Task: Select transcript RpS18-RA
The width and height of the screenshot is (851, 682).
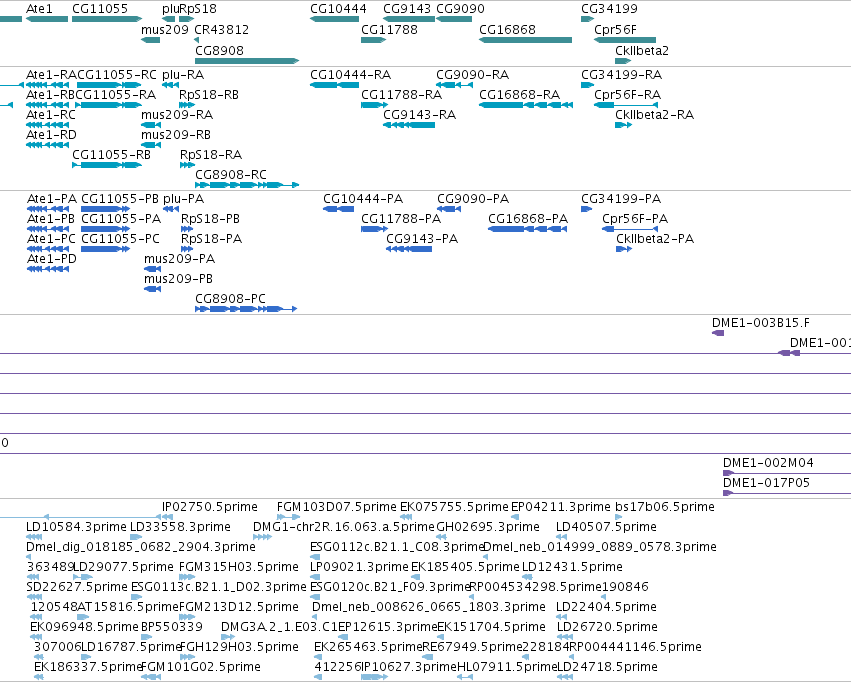Action: [187, 165]
